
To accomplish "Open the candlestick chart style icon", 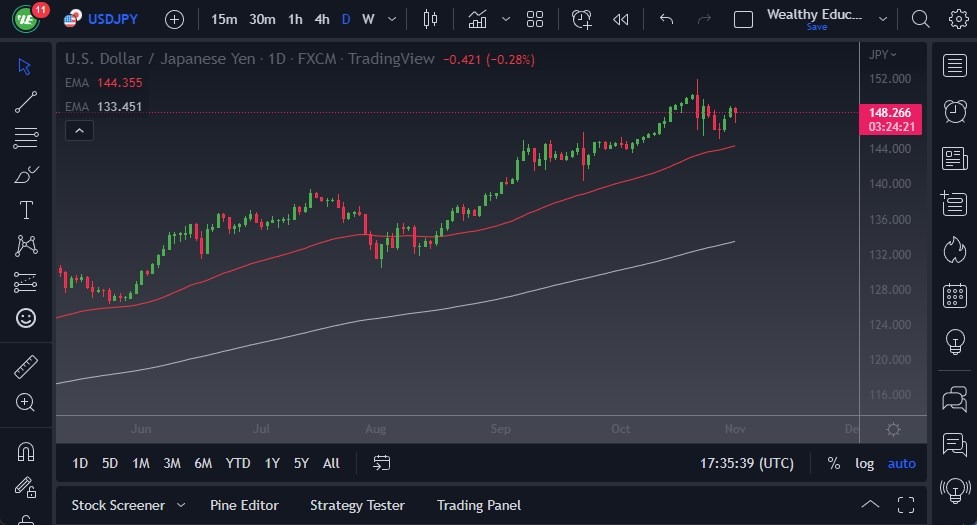I will (x=431, y=19).
